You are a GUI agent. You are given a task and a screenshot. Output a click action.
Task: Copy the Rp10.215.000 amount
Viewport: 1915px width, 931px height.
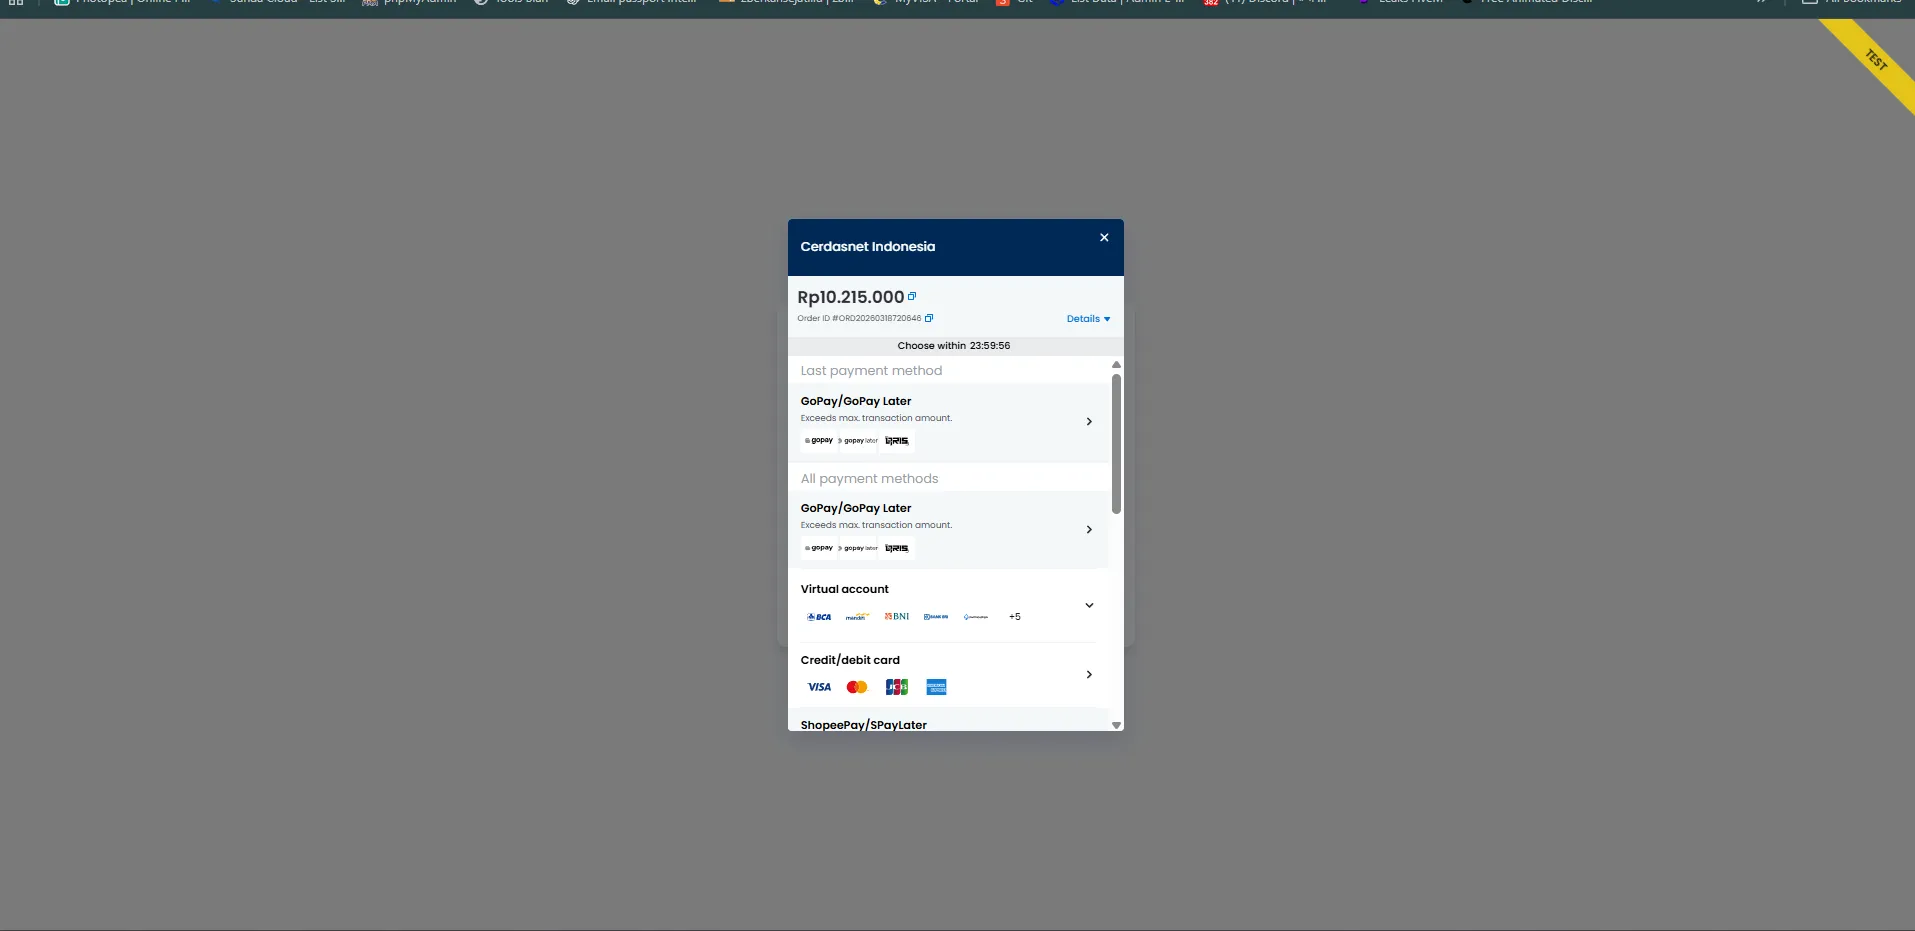[912, 296]
